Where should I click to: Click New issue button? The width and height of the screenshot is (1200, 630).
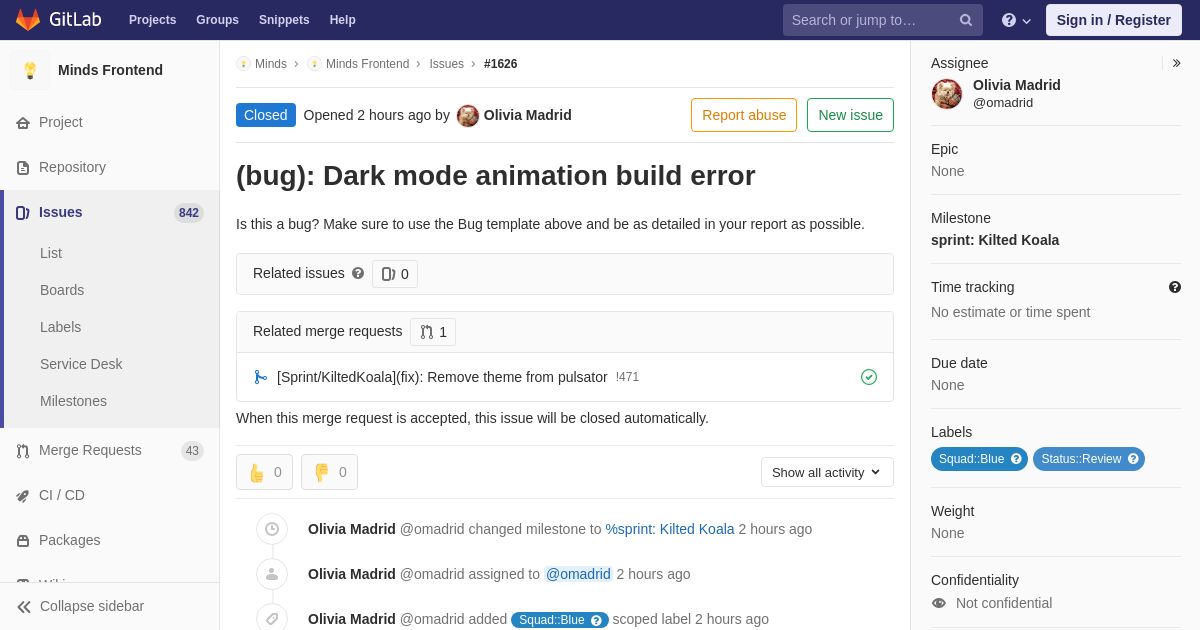click(850, 115)
